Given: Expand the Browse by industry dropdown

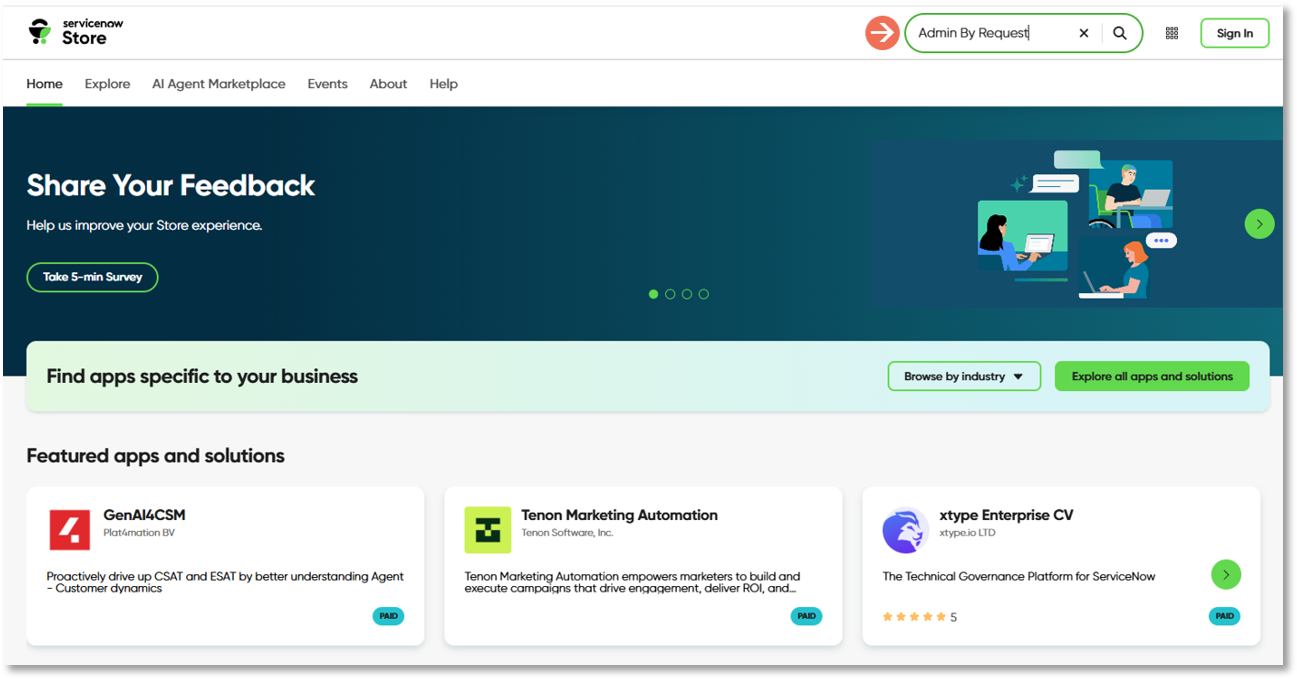Looking at the screenshot, I should tap(963, 376).
